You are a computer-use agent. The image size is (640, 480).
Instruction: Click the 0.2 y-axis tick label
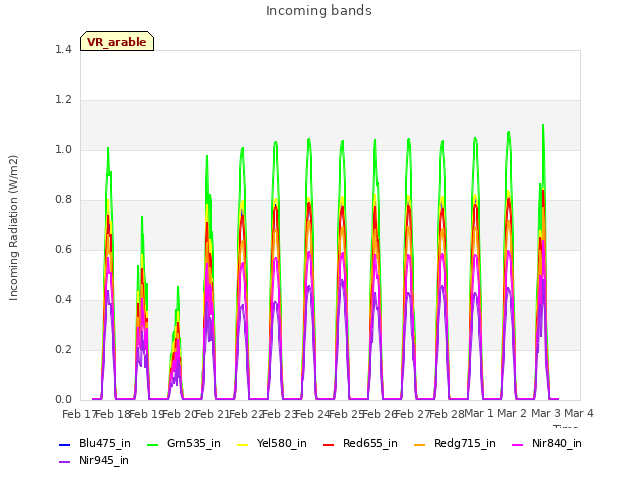pyautogui.click(x=63, y=349)
